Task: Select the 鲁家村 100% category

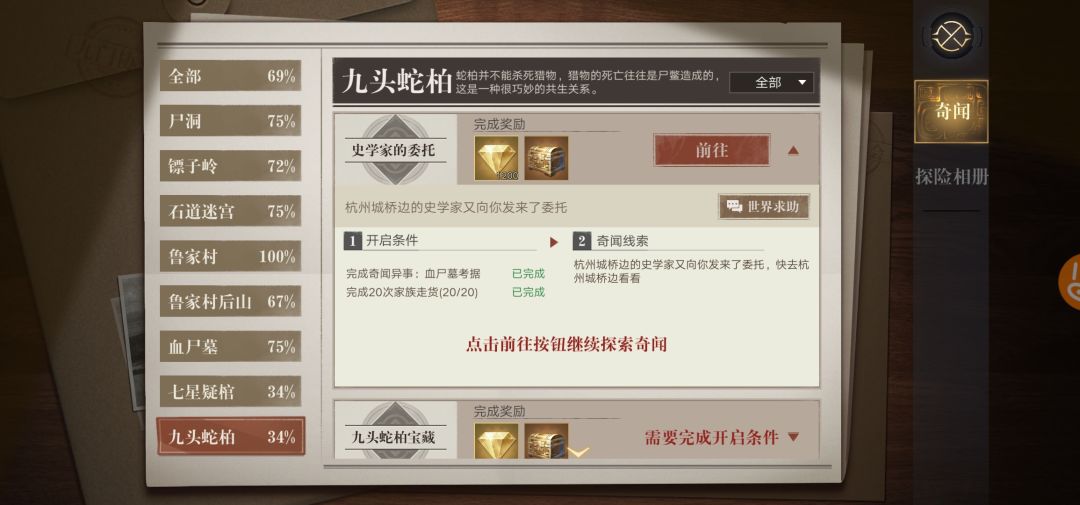Action: (x=231, y=256)
